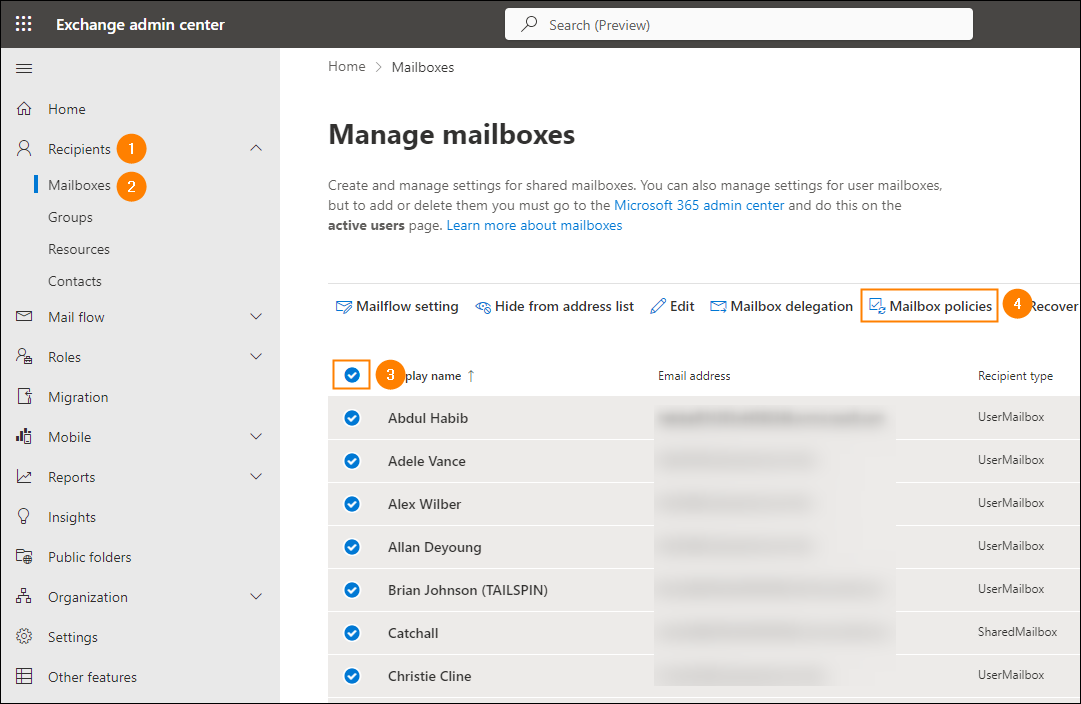Uncheck the checkbox next to Adele Vance
The height and width of the screenshot is (704, 1081).
click(x=352, y=461)
